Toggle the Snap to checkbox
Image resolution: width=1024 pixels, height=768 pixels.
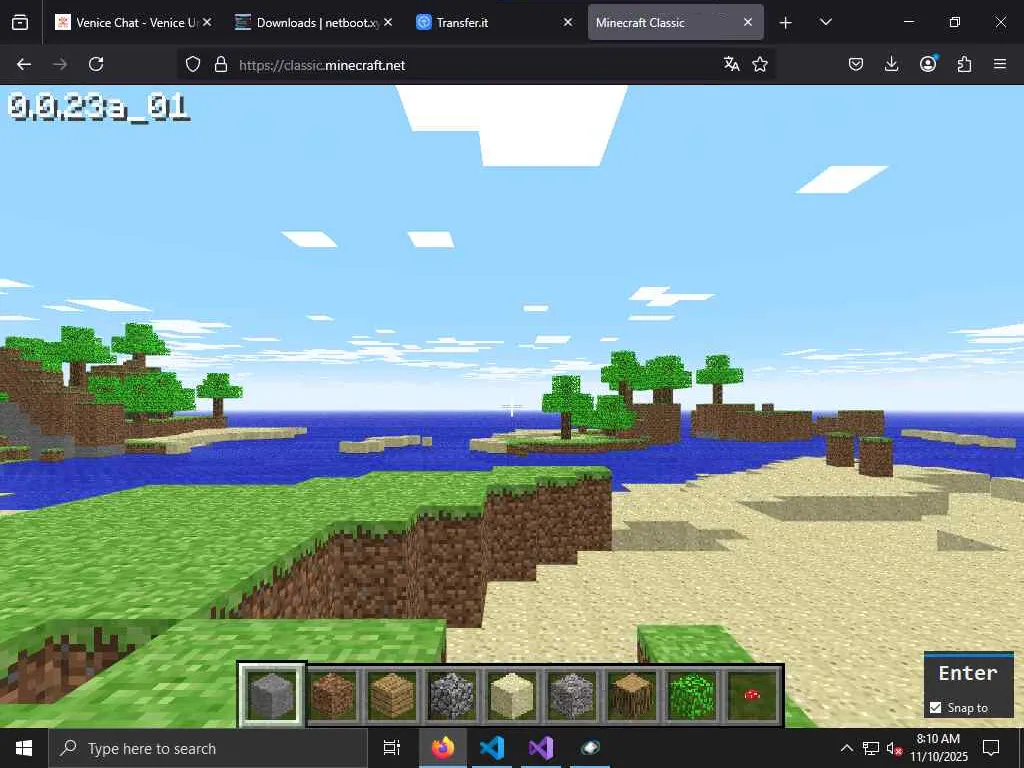[936, 708]
